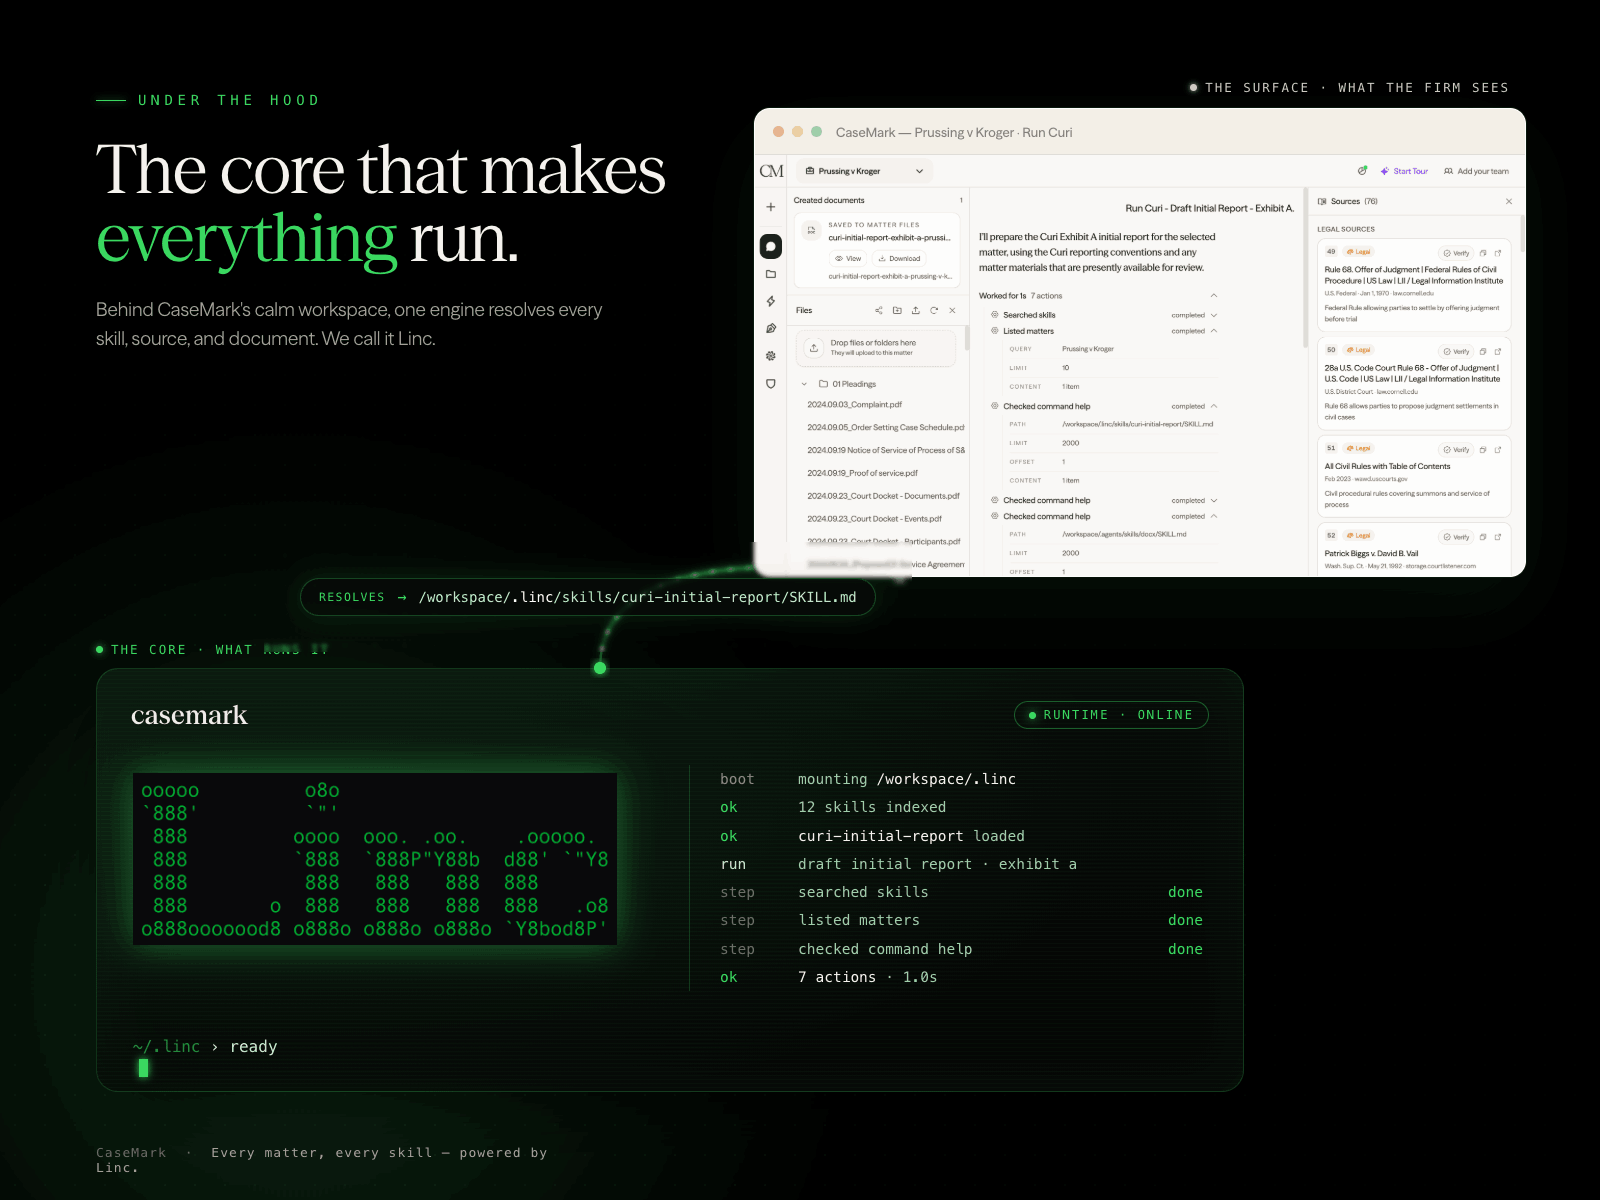Open source 51 external link icon

tap(1498, 449)
